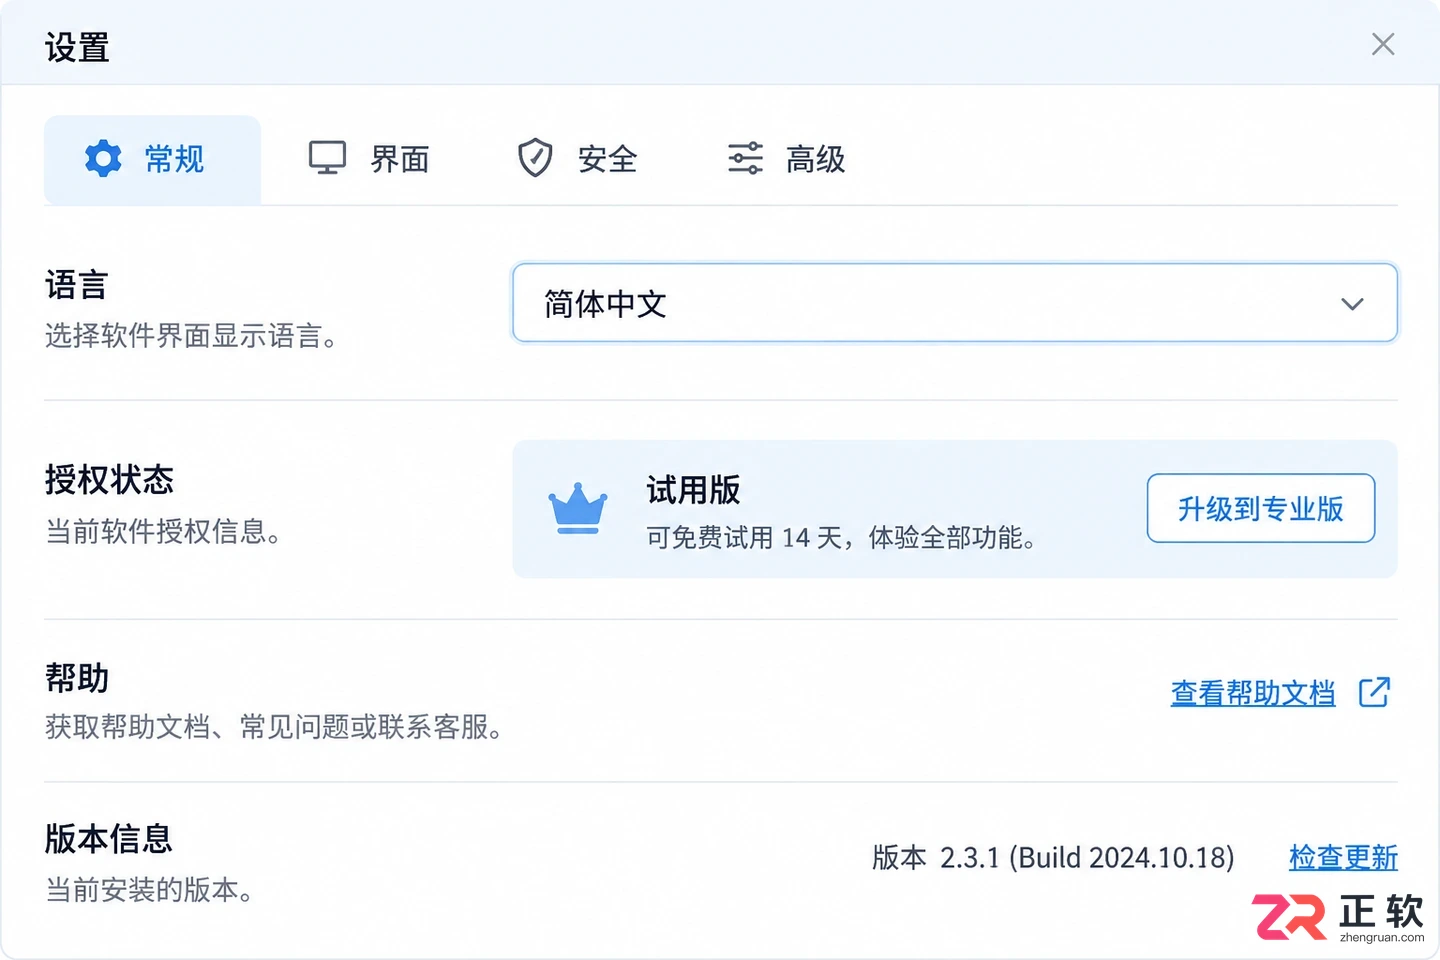Screen dimensions: 1440x960
Task: Click 升级到专业版 upgrade button
Action: click(x=1261, y=508)
